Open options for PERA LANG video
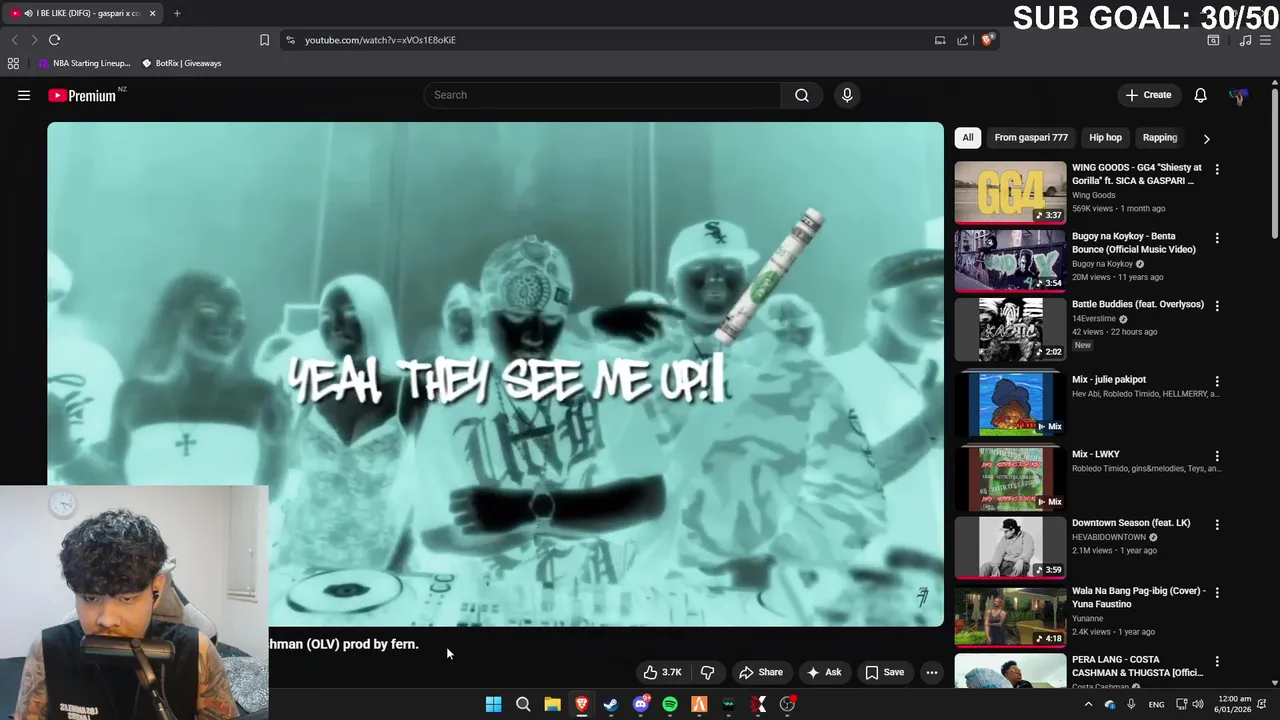The image size is (1280, 720). (1217, 661)
